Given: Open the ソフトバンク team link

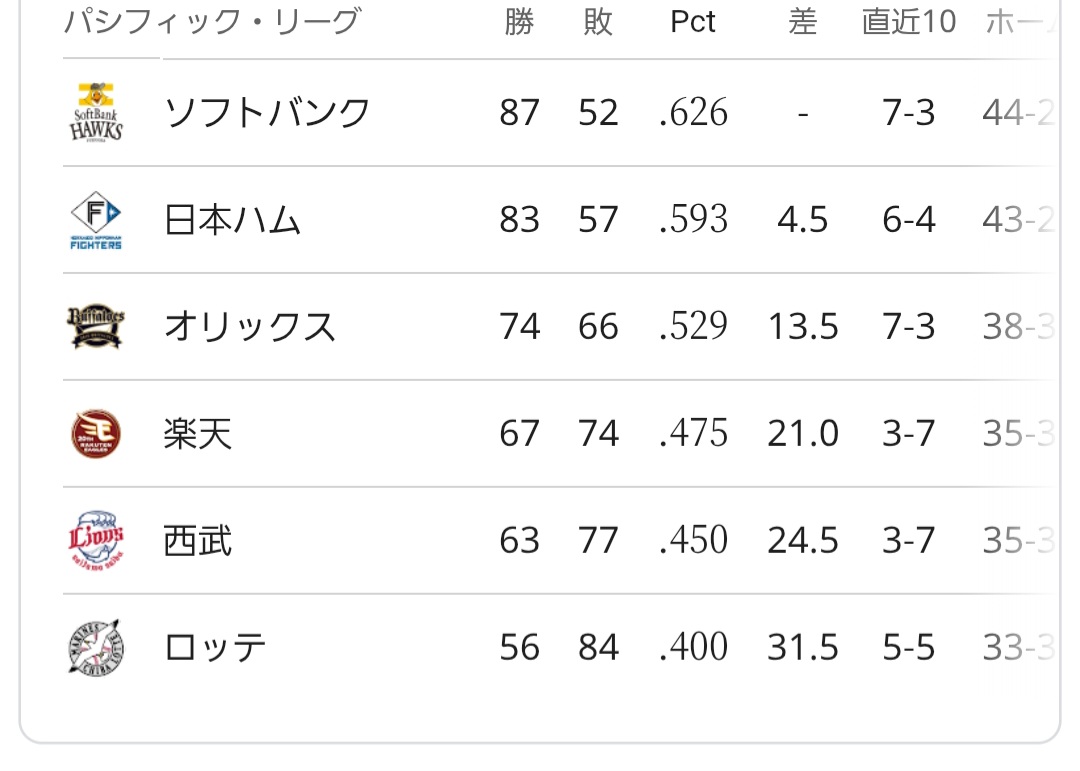Looking at the screenshot, I should [267, 113].
